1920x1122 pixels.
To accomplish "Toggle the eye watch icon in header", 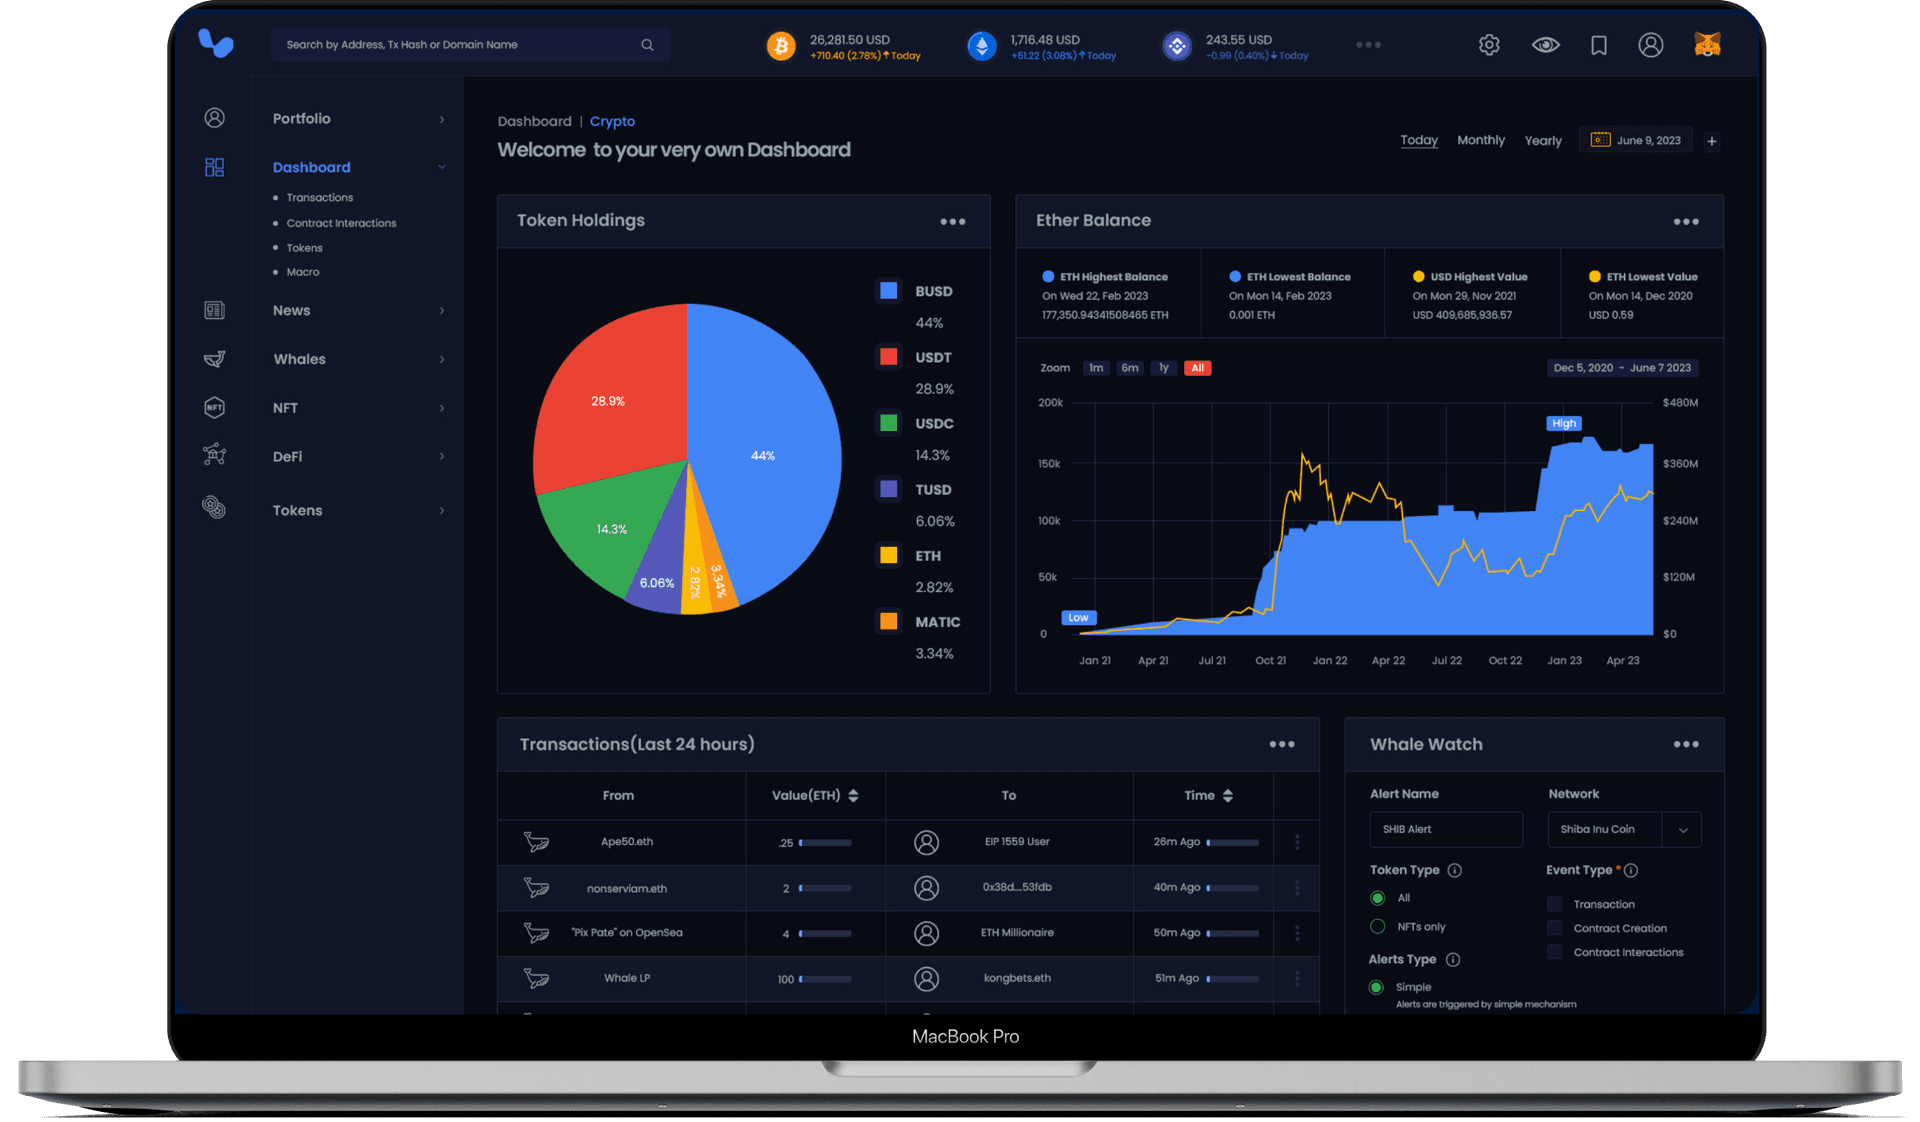I will point(1545,45).
